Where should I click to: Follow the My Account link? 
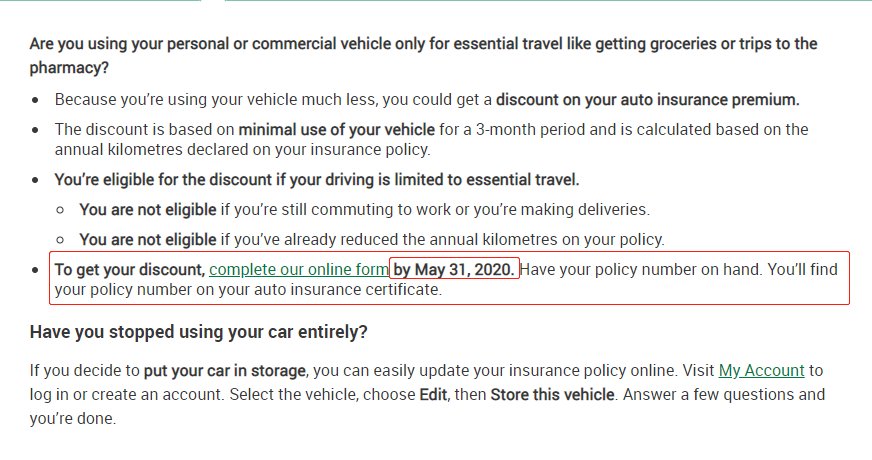tap(761, 370)
